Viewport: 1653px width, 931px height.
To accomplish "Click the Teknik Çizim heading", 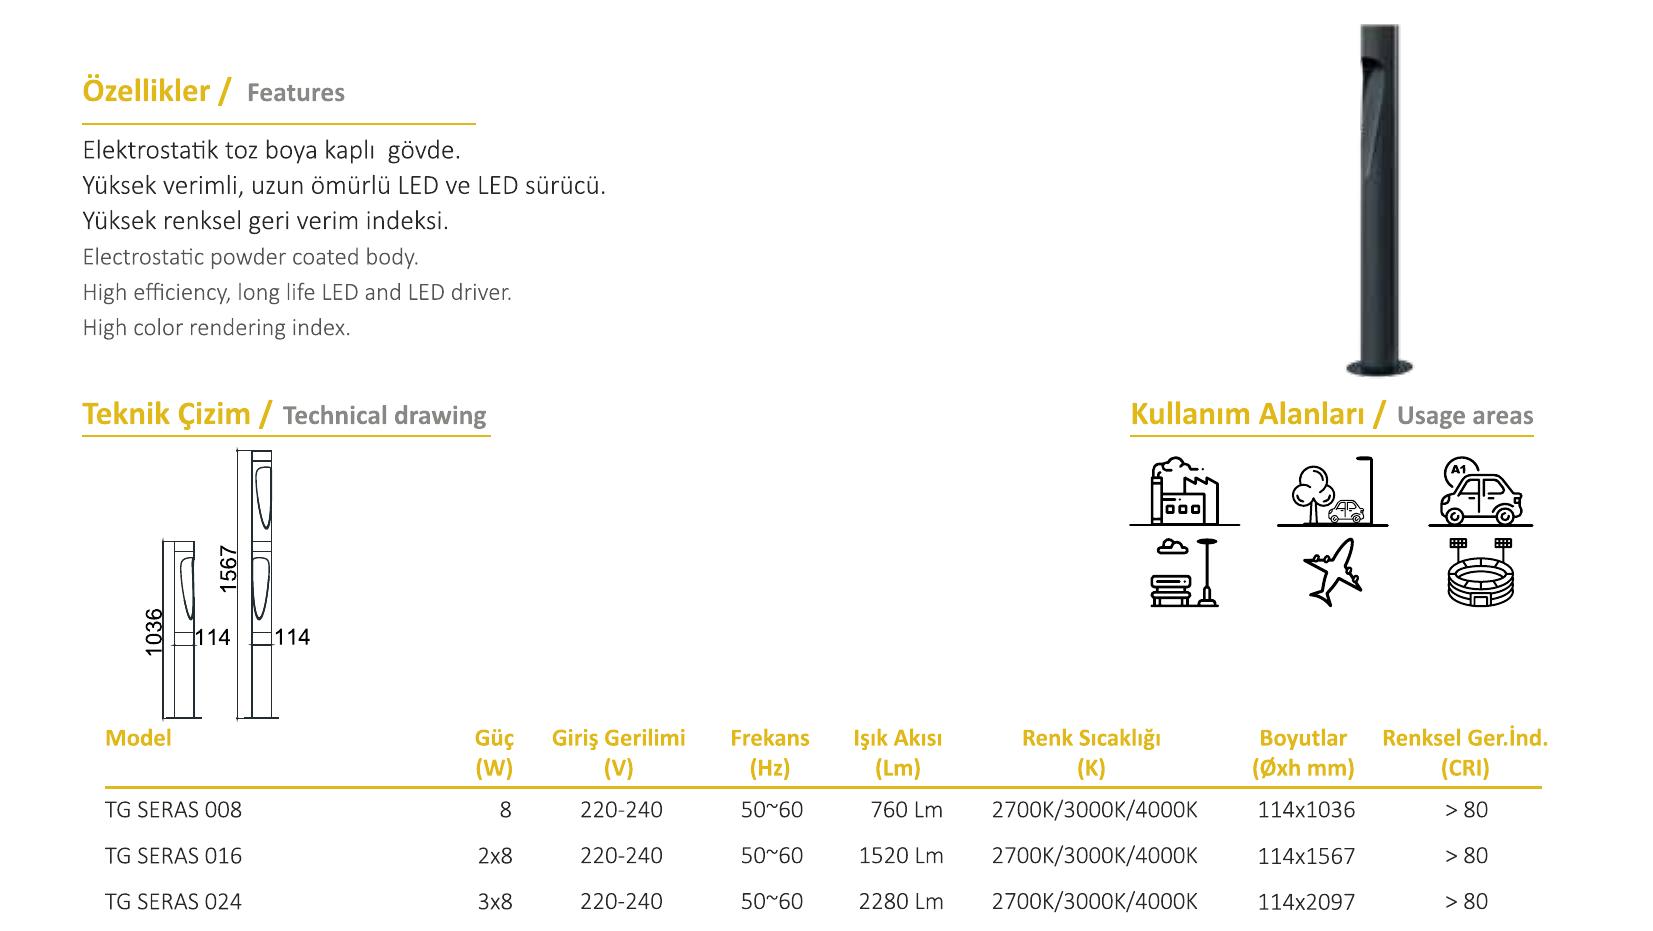I will [166, 414].
